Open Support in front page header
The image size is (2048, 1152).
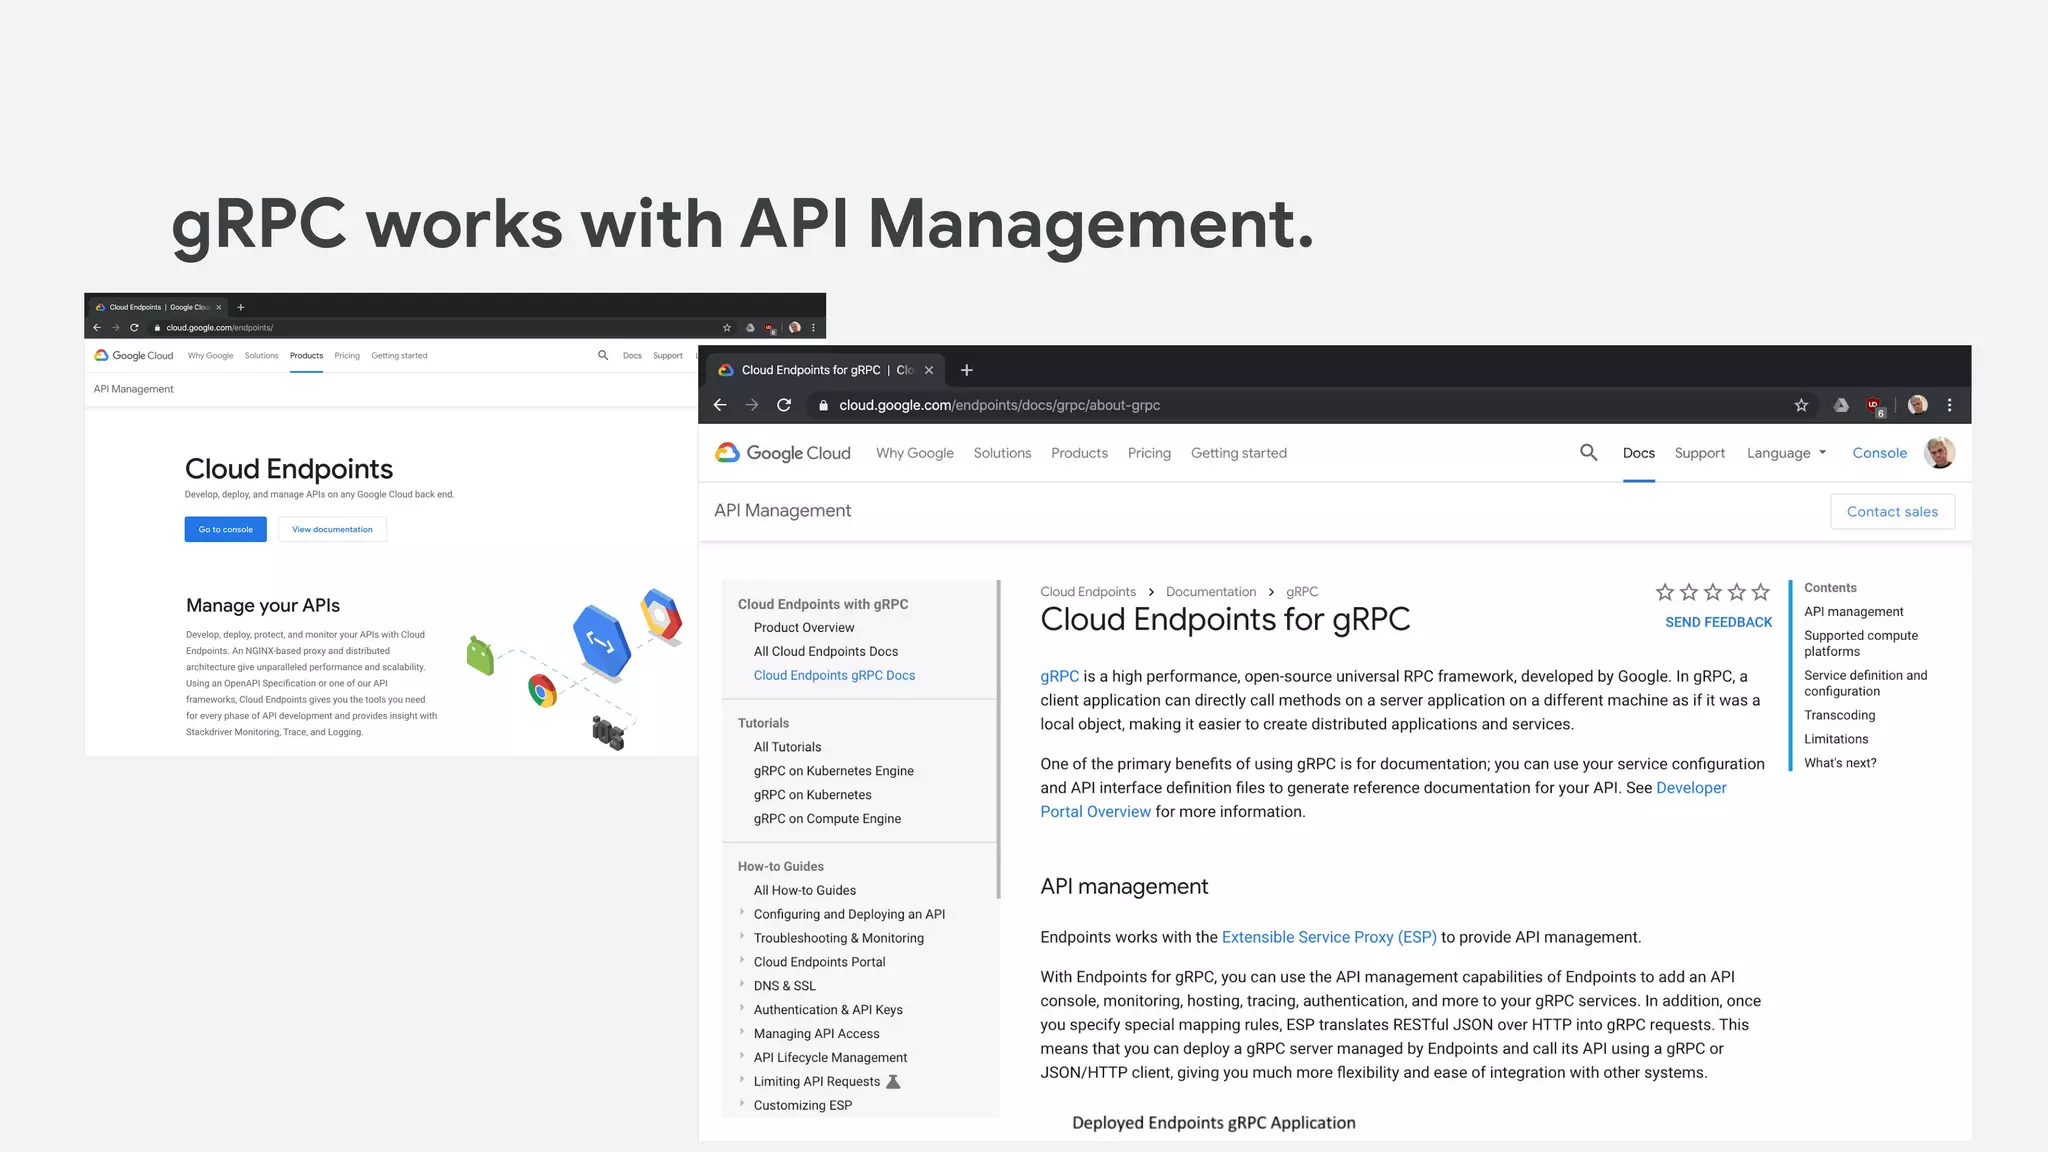click(x=1700, y=453)
